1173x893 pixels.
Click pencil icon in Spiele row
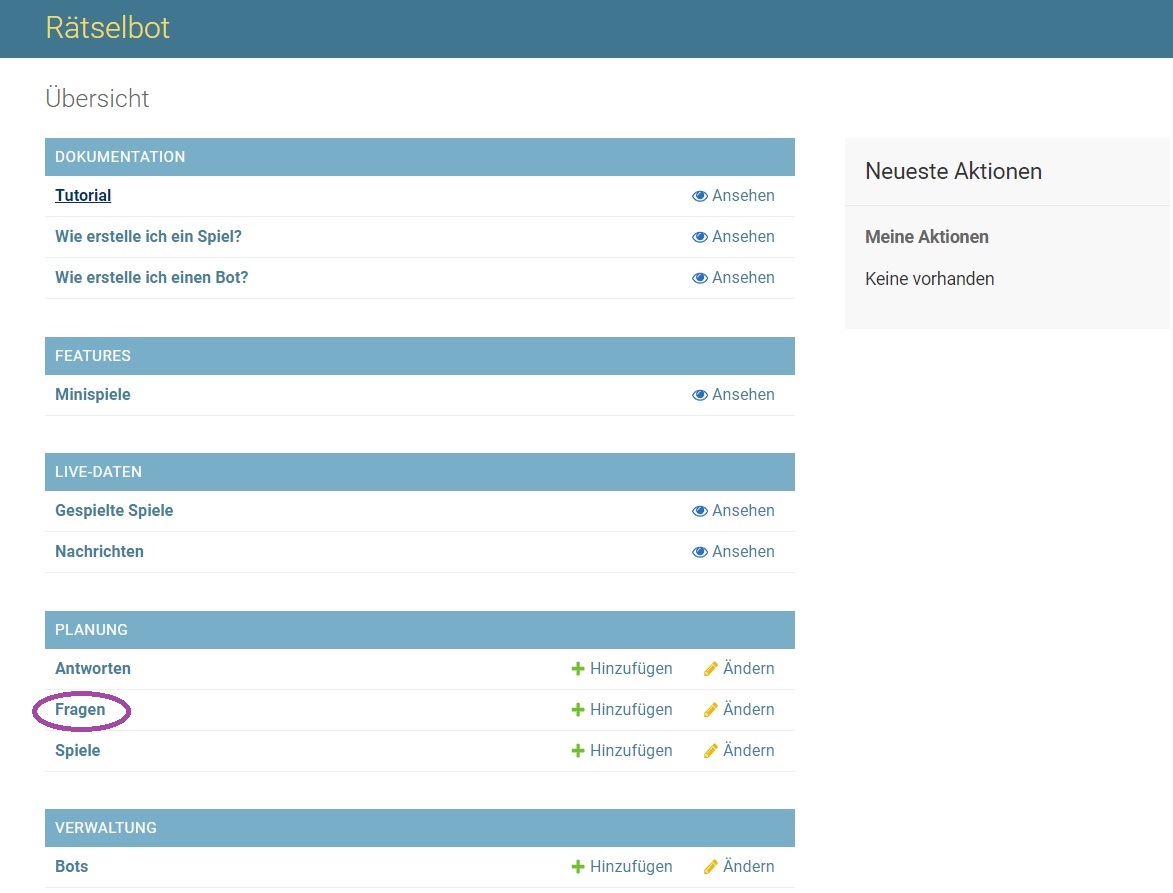711,751
